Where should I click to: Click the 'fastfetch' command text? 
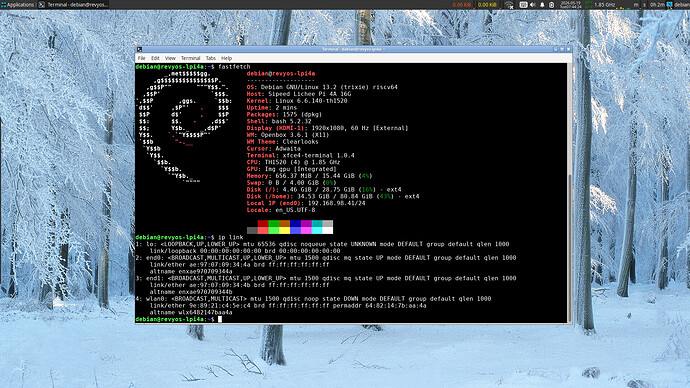(234, 67)
